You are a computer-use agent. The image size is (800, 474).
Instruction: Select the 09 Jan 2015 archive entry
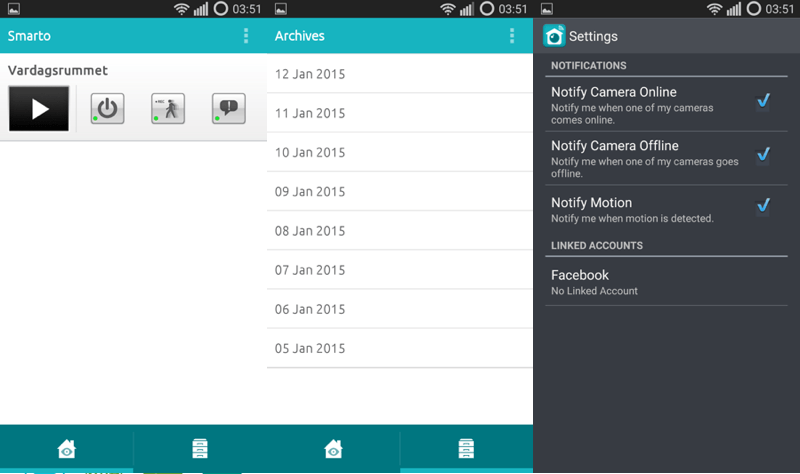click(x=400, y=191)
